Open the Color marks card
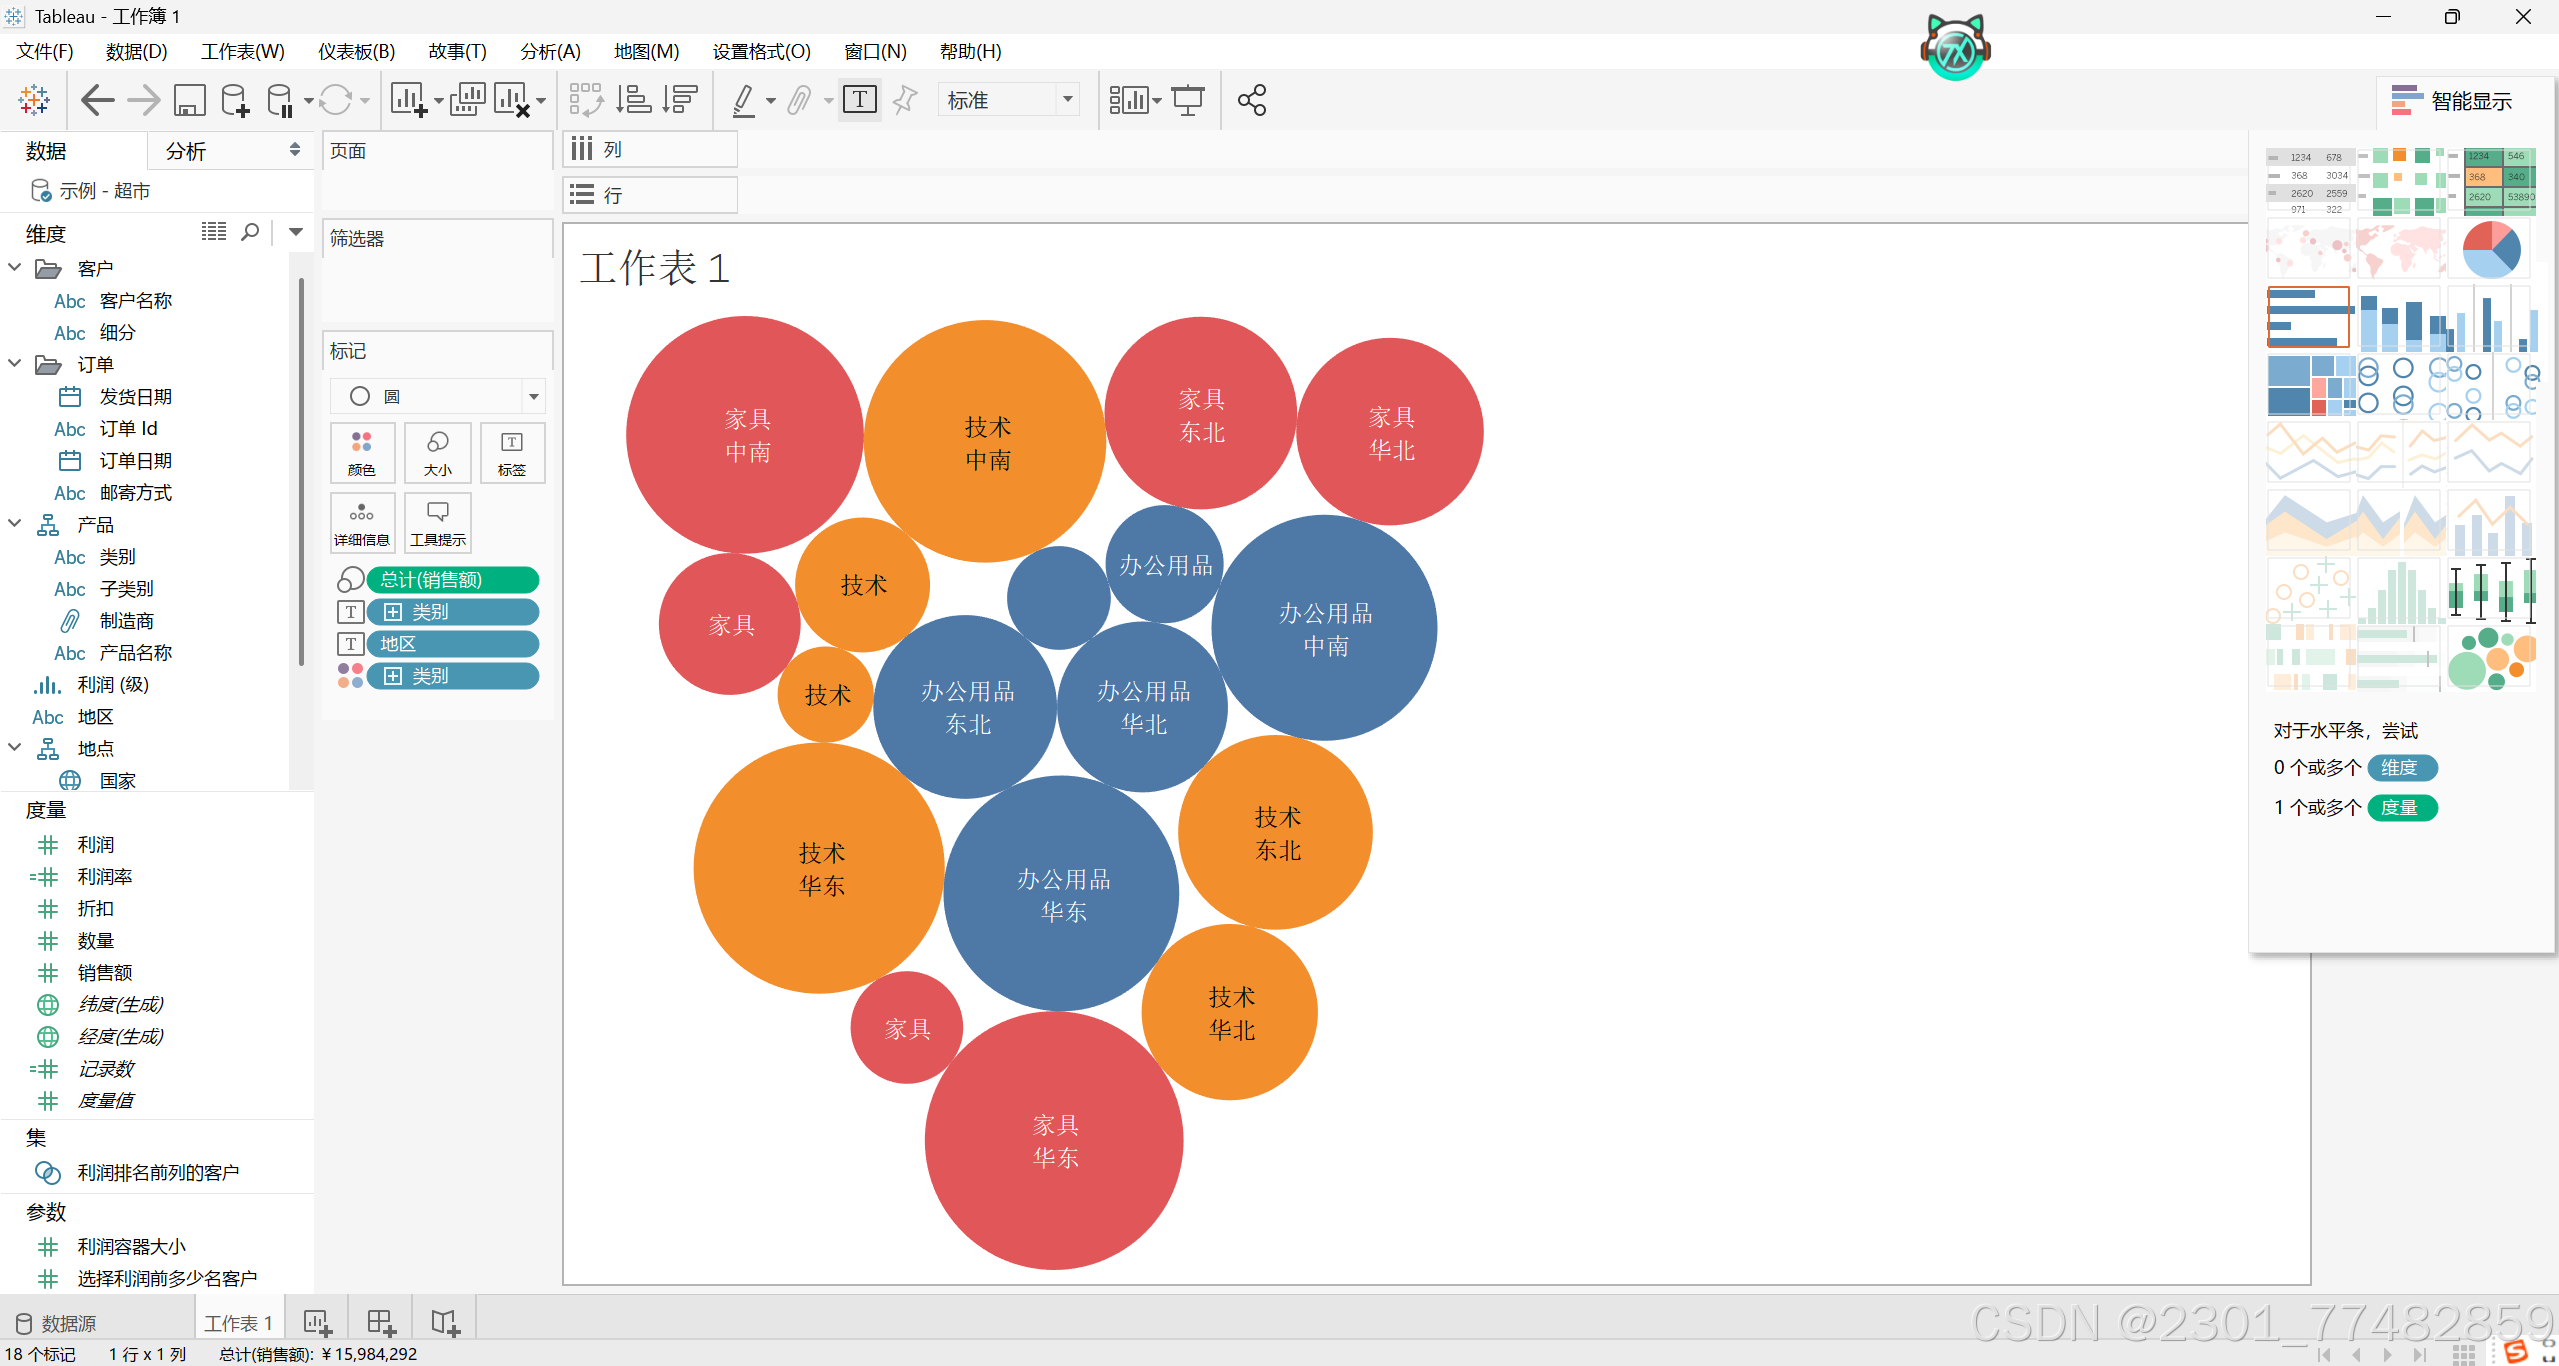2559x1366 pixels. point(362,453)
